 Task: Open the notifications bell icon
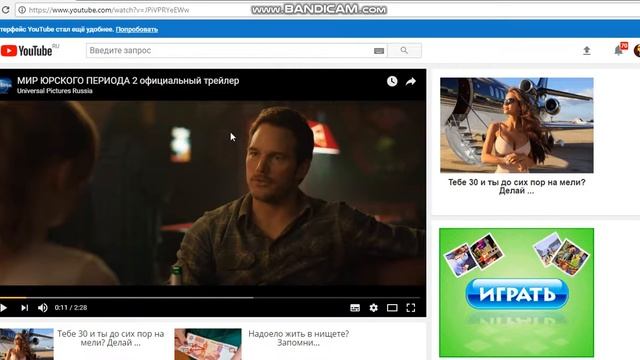pos(619,50)
